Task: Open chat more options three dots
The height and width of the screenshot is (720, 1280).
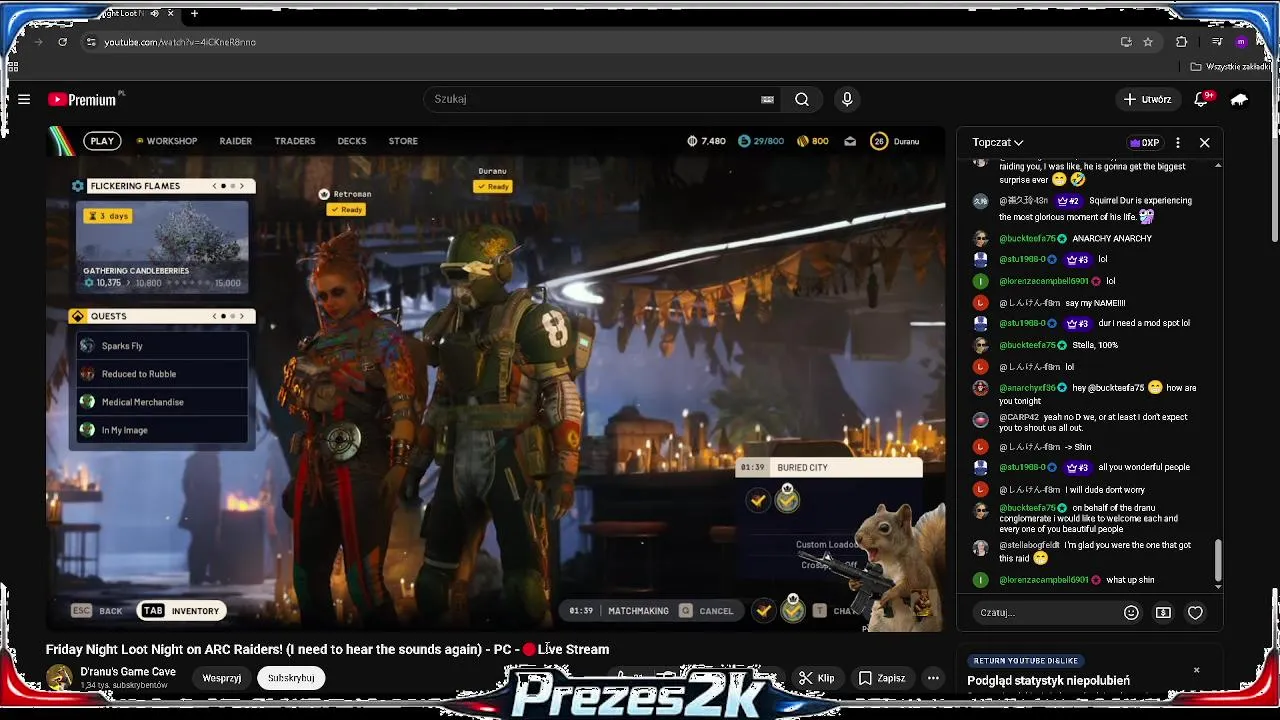Action: click(x=1178, y=143)
